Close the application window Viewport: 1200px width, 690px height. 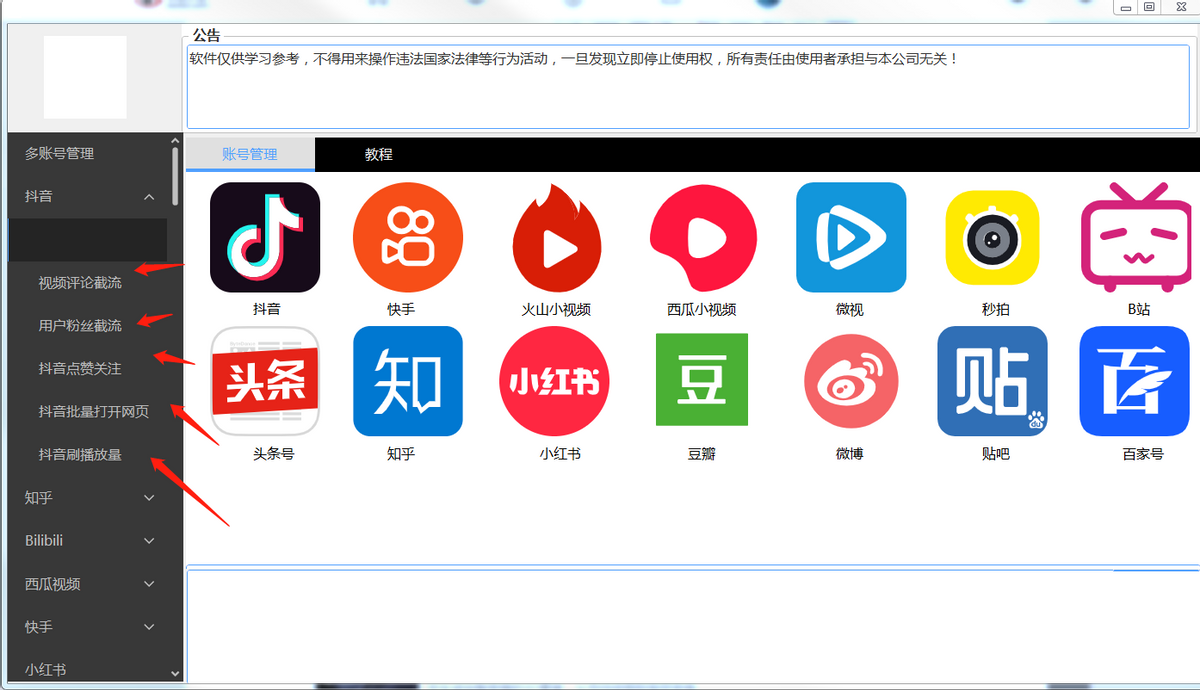[x=1180, y=7]
